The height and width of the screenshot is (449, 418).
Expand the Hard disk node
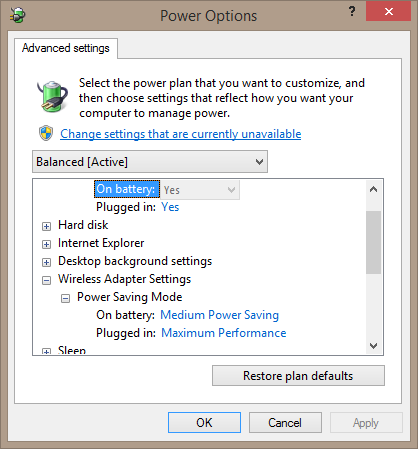coord(46,226)
